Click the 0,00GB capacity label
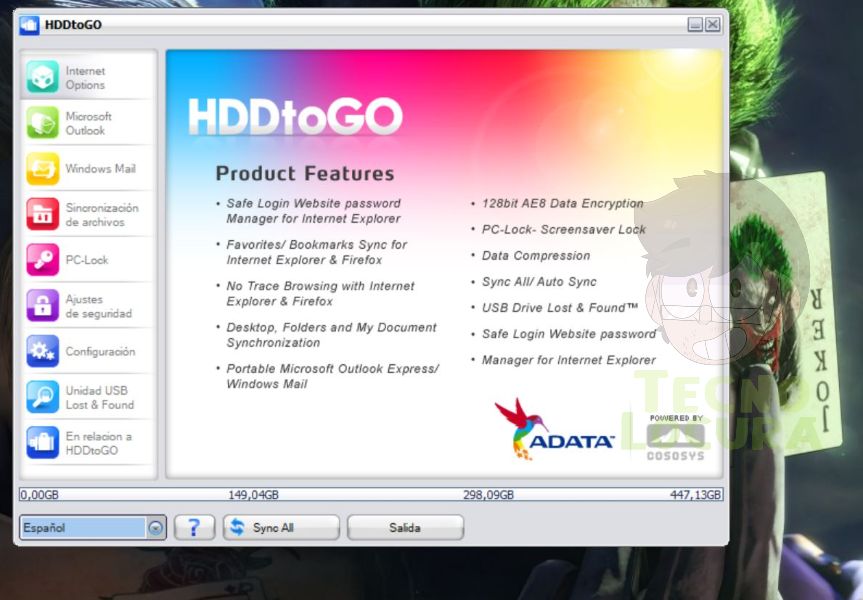The height and width of the screenshot is (600, 863). tap(39, 495)
